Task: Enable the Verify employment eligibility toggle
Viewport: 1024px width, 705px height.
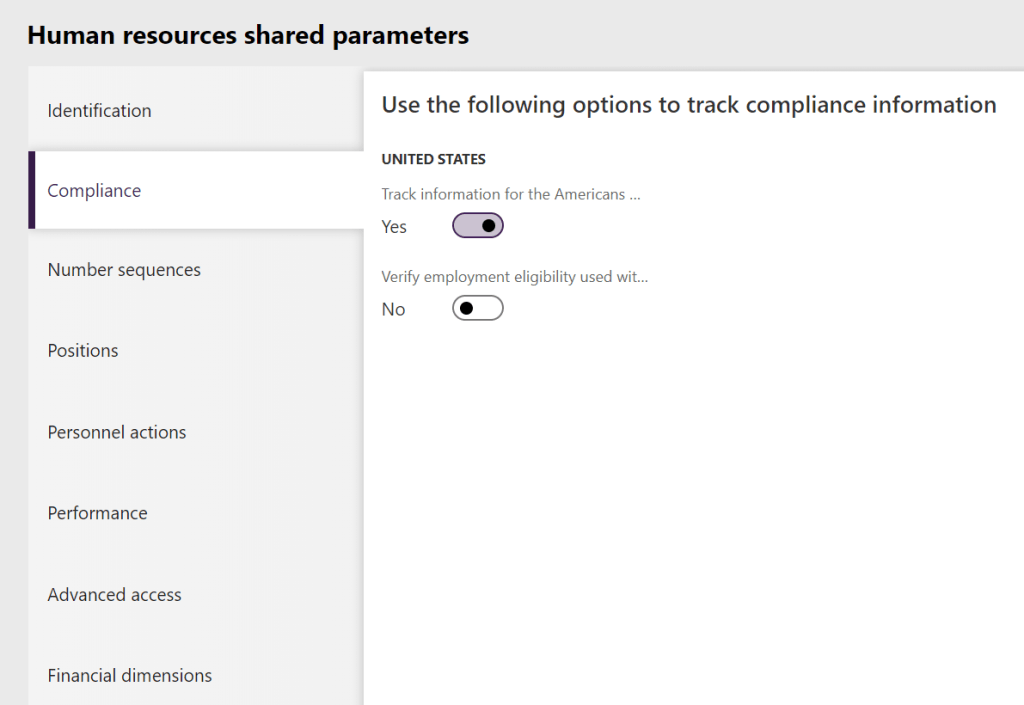Action: pyautogui.click(x=477, y=308)
